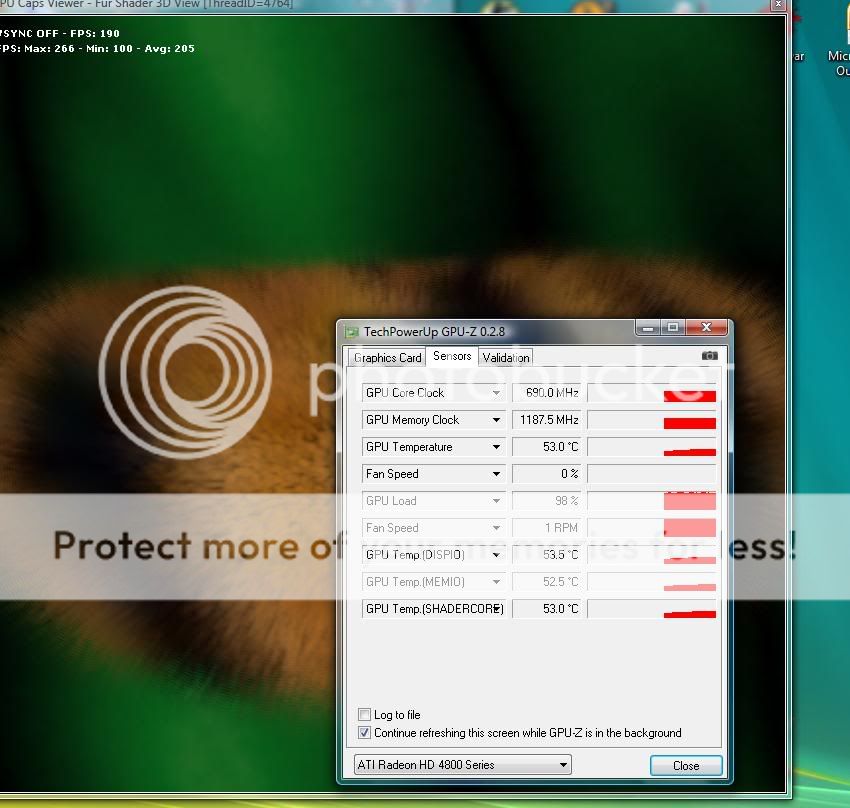850x808 pixels.
Task: Expand the GPU Memory Clock dropdown
Action: [496, 420]
